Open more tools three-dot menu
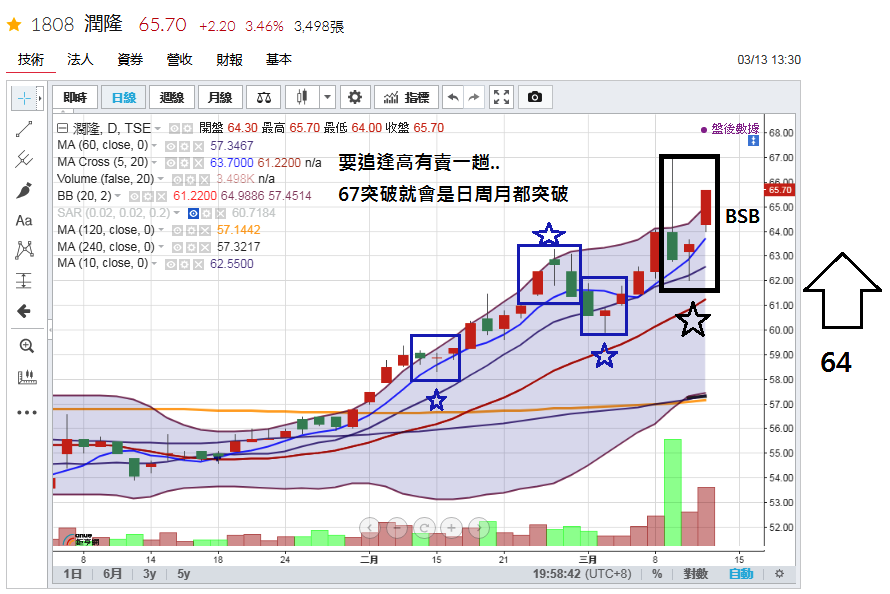 click(x=27, y=412)
